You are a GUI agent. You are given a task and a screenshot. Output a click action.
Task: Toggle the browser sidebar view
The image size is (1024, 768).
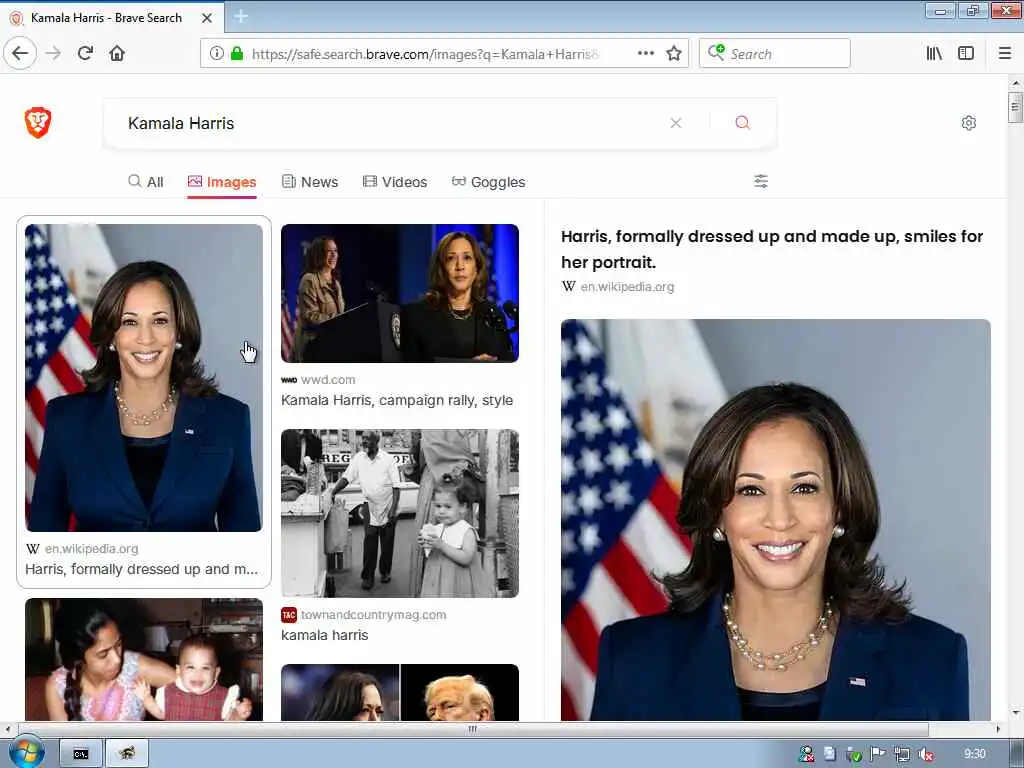pyautogui.click(x=966, y=54)
